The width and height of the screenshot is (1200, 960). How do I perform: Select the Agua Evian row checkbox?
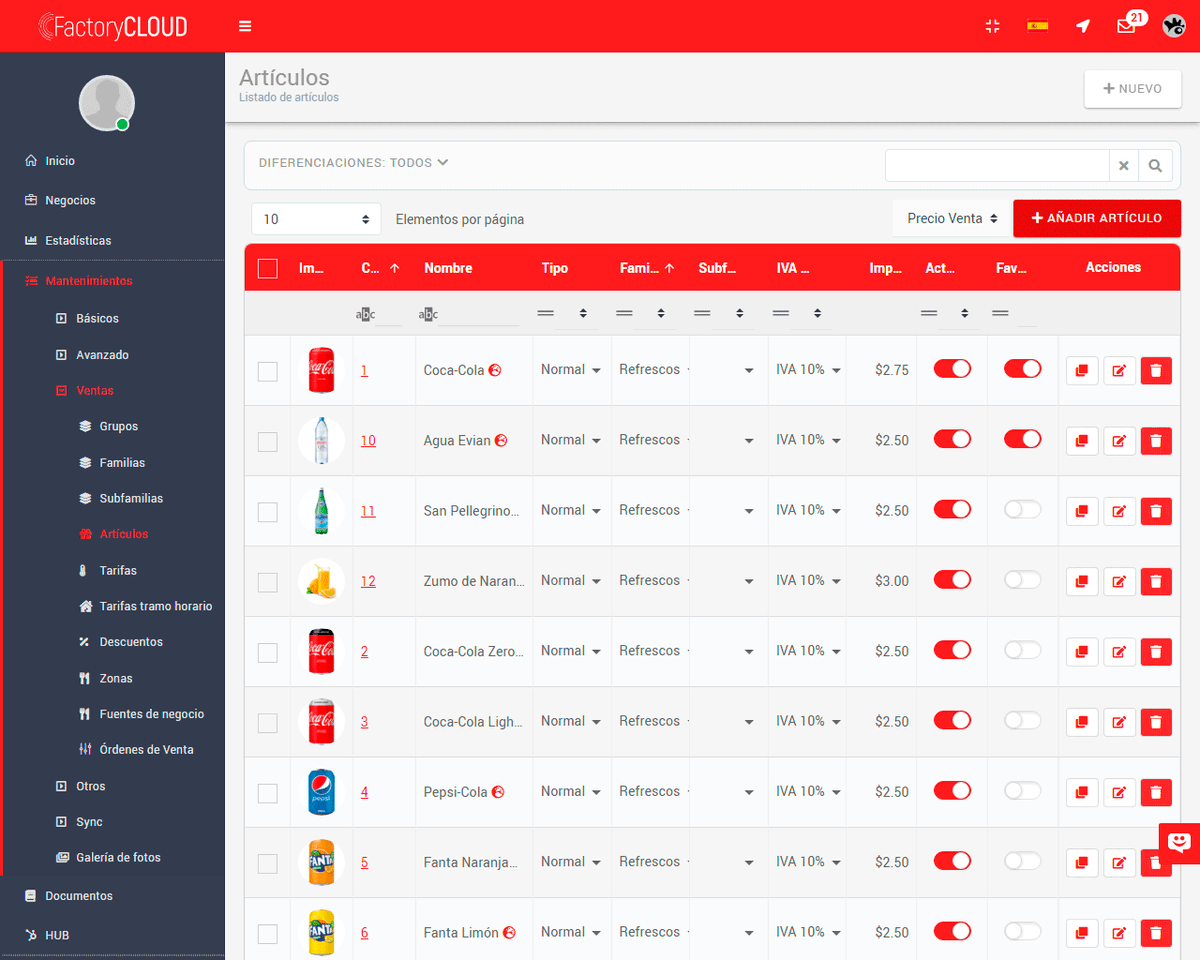(x=267, y=441)
